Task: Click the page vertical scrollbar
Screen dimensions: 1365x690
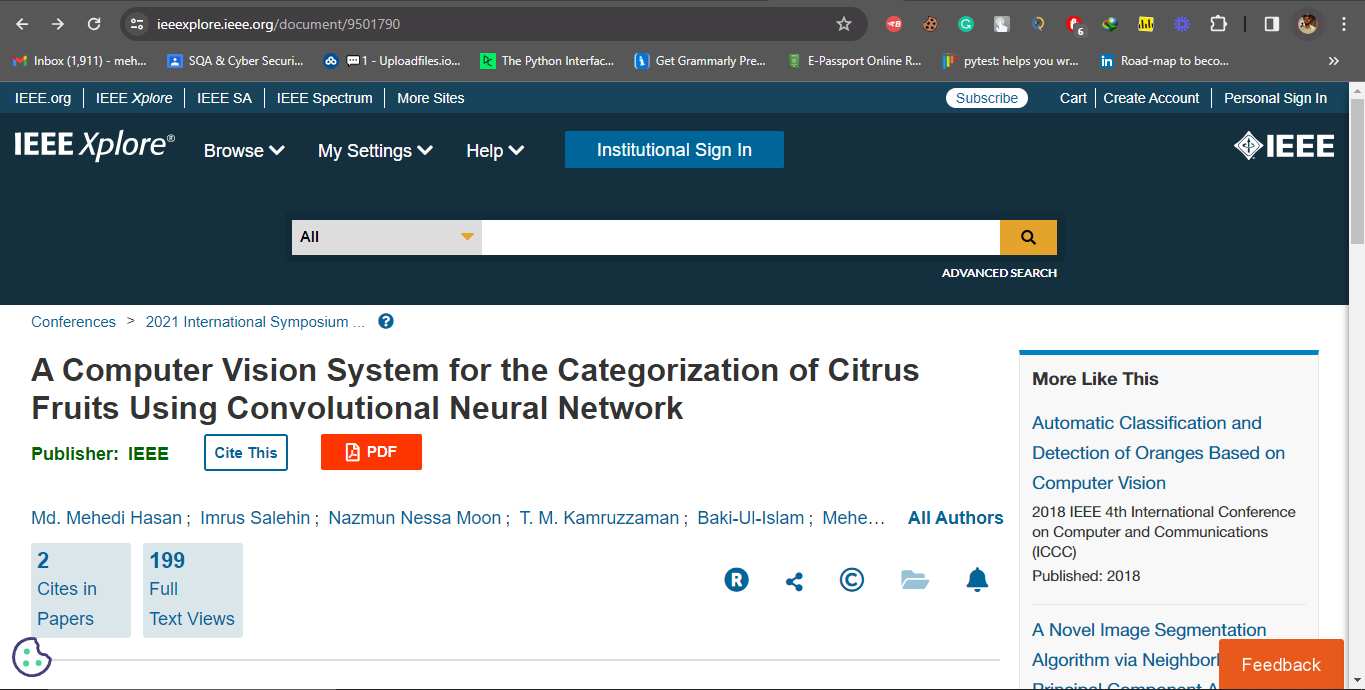Action: click(1357, 170)
